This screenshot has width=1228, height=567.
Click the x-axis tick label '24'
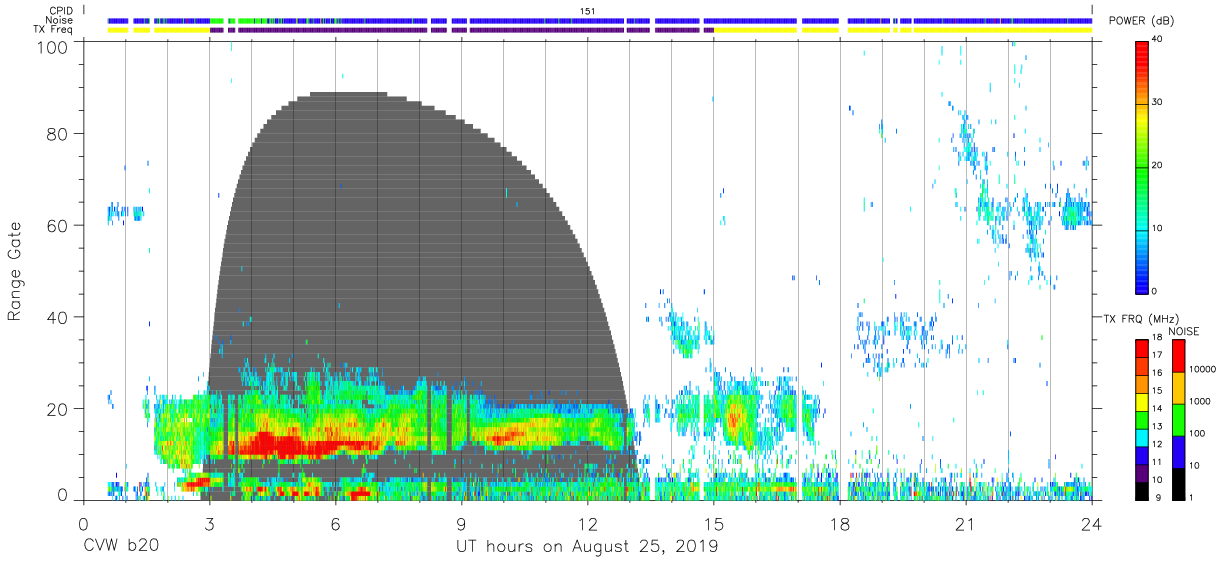click(1092, 523)
